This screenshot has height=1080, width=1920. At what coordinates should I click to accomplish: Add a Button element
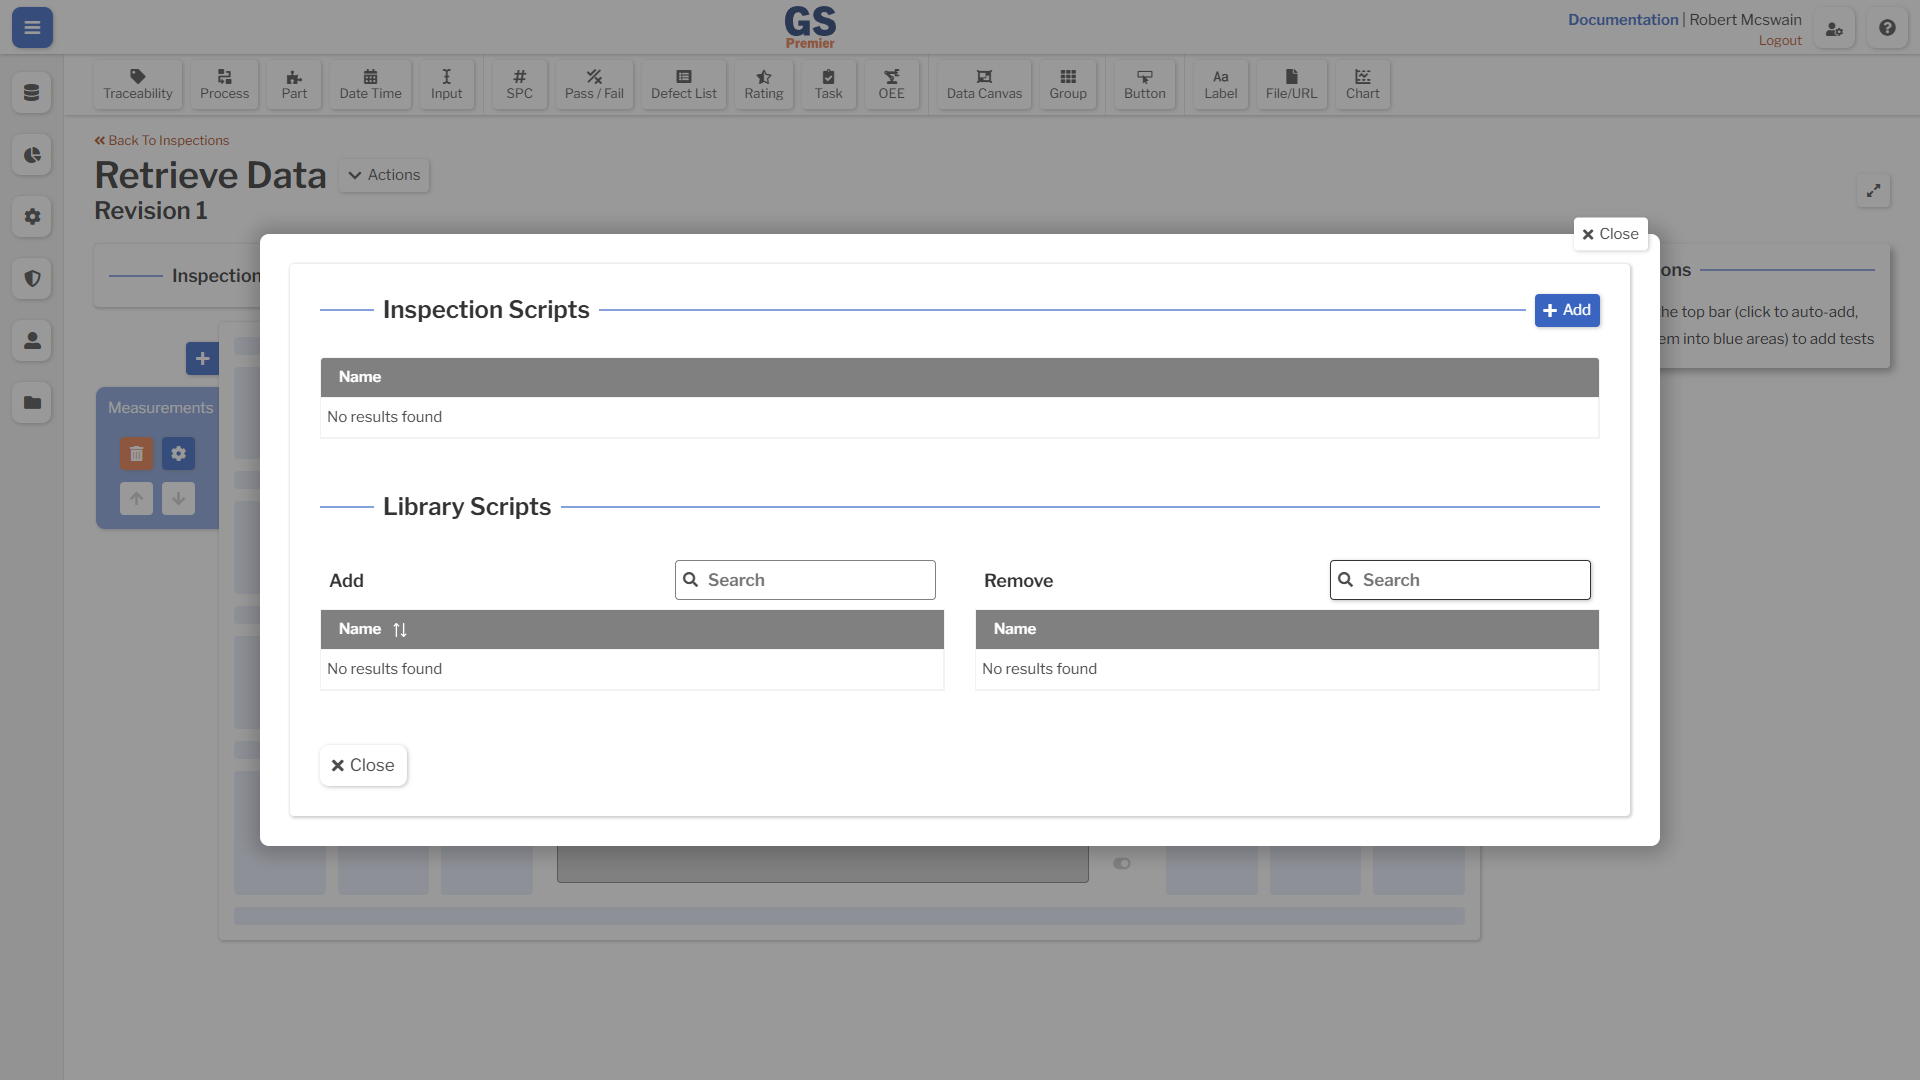coord(1145,84)
